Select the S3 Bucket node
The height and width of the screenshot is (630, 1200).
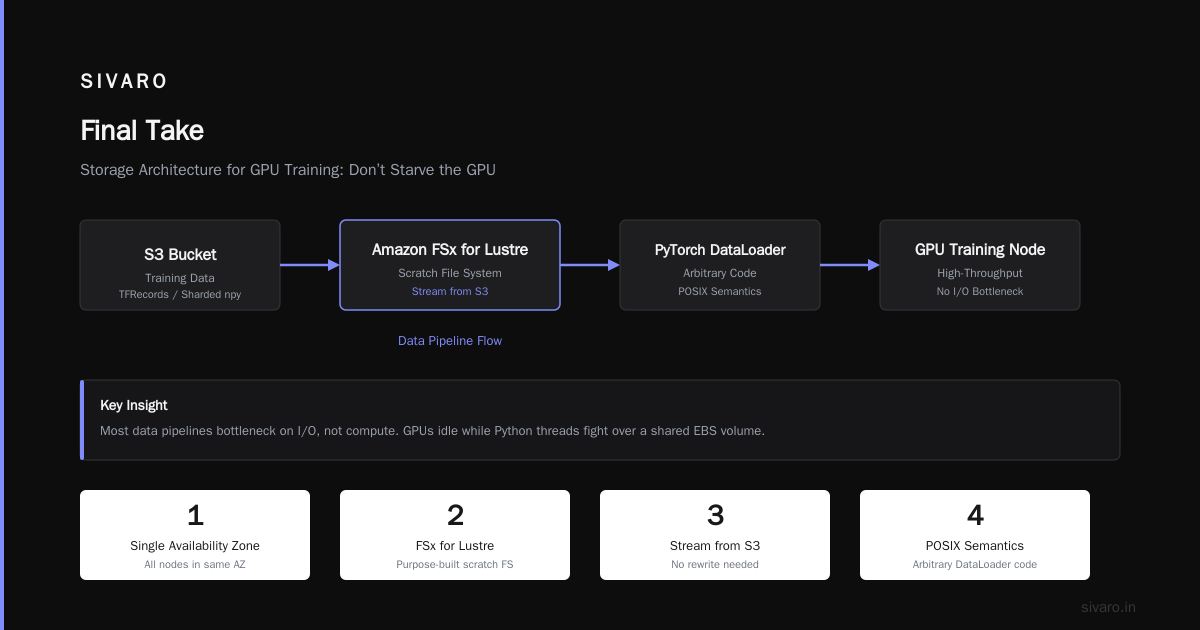coord(180,265)
